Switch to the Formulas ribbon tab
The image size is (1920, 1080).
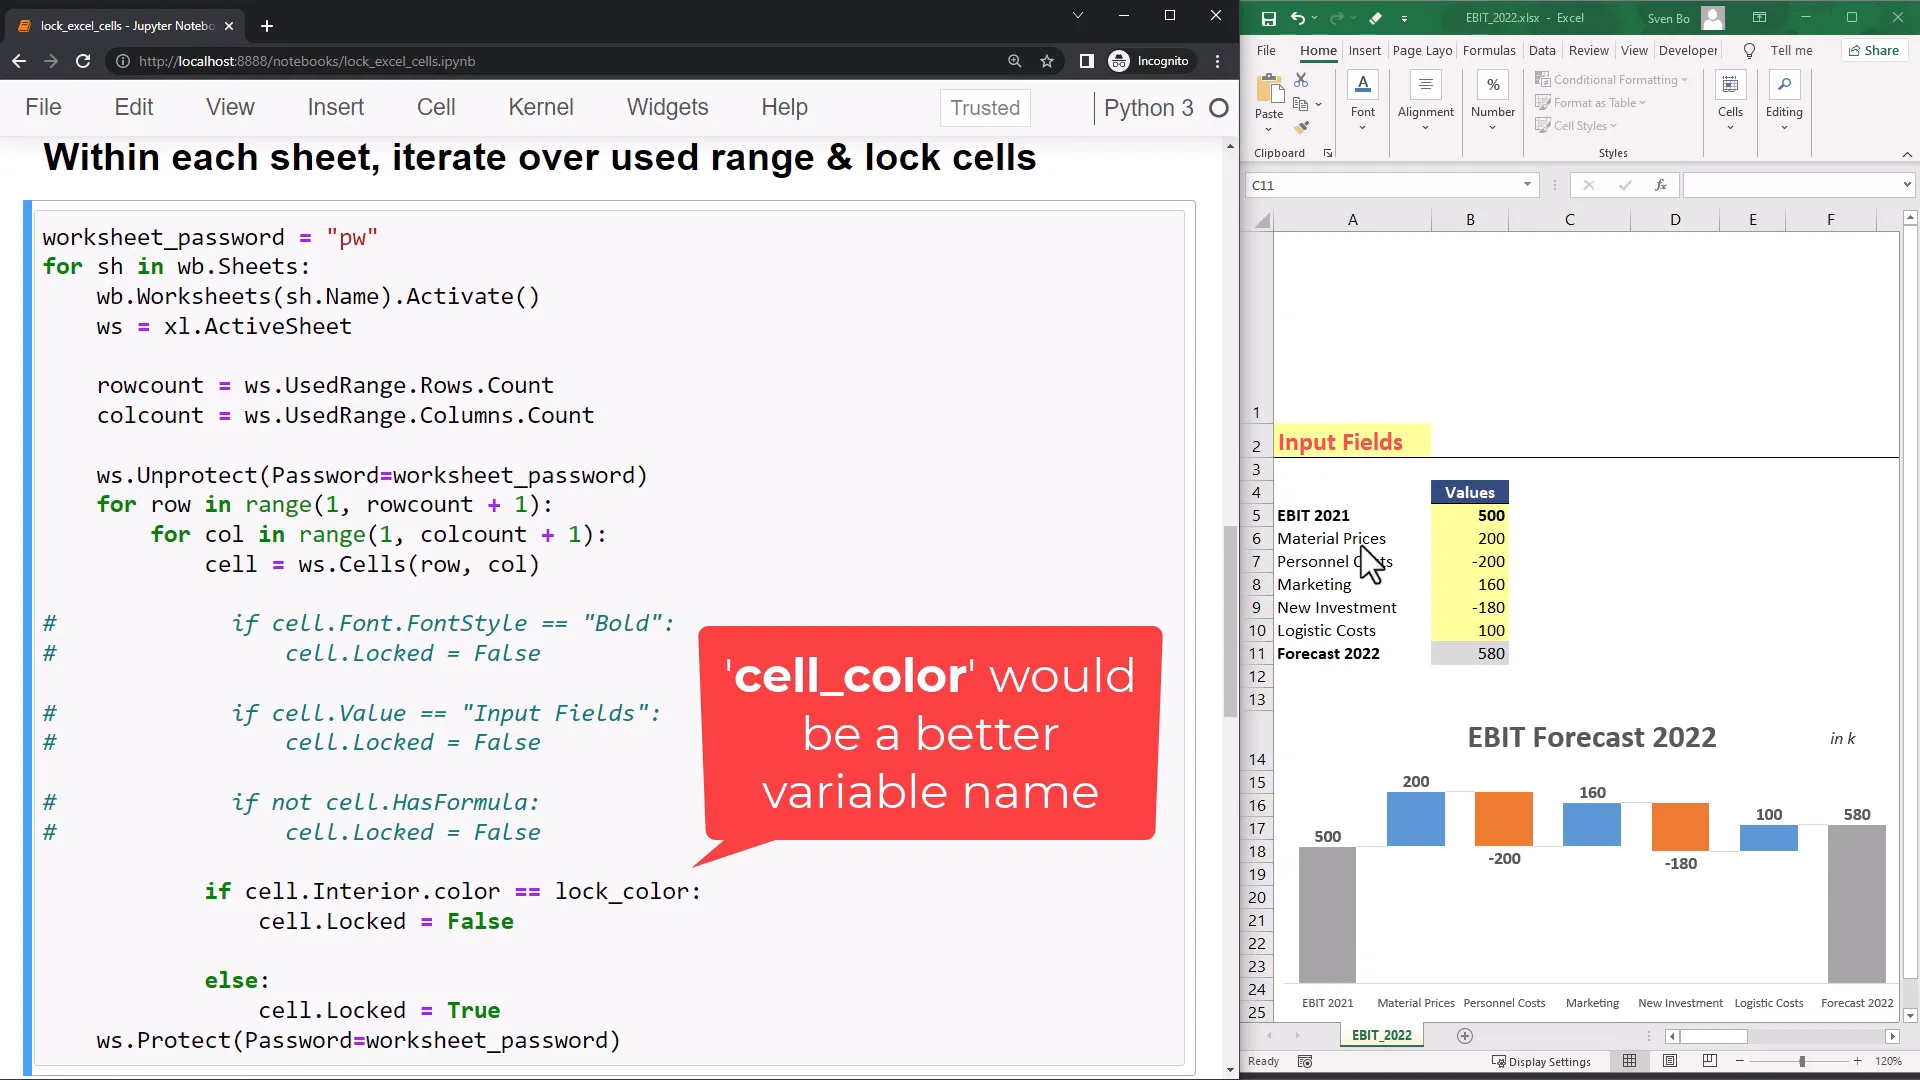click(1489, 50)
